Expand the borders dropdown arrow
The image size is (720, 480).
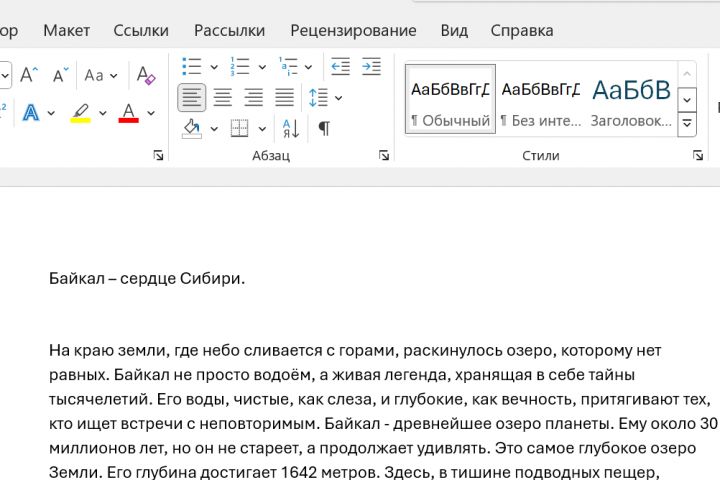(262, 129)
